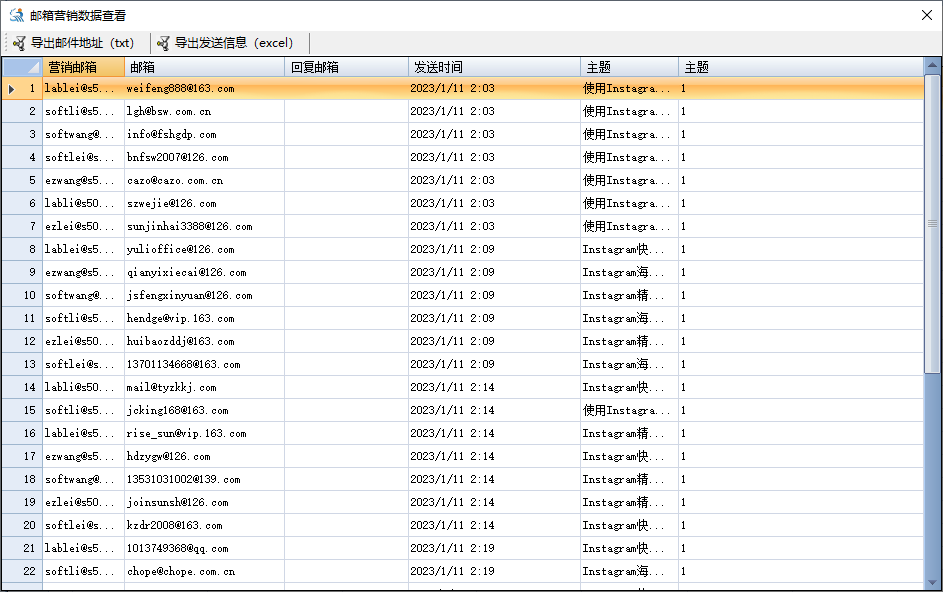Select the first 主题 column header

625,66
